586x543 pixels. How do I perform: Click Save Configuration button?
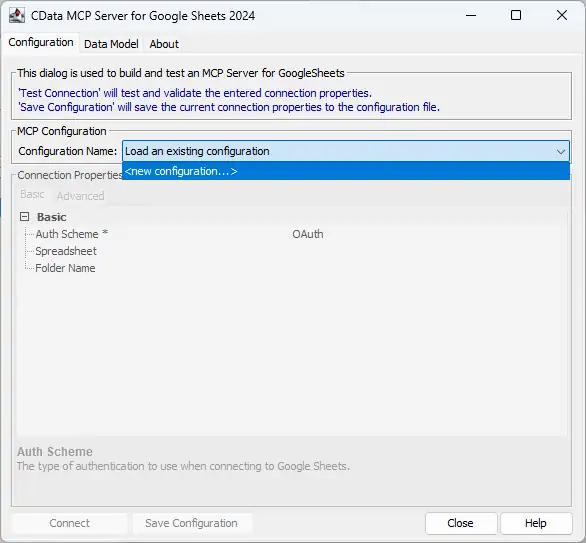point(191,523)
